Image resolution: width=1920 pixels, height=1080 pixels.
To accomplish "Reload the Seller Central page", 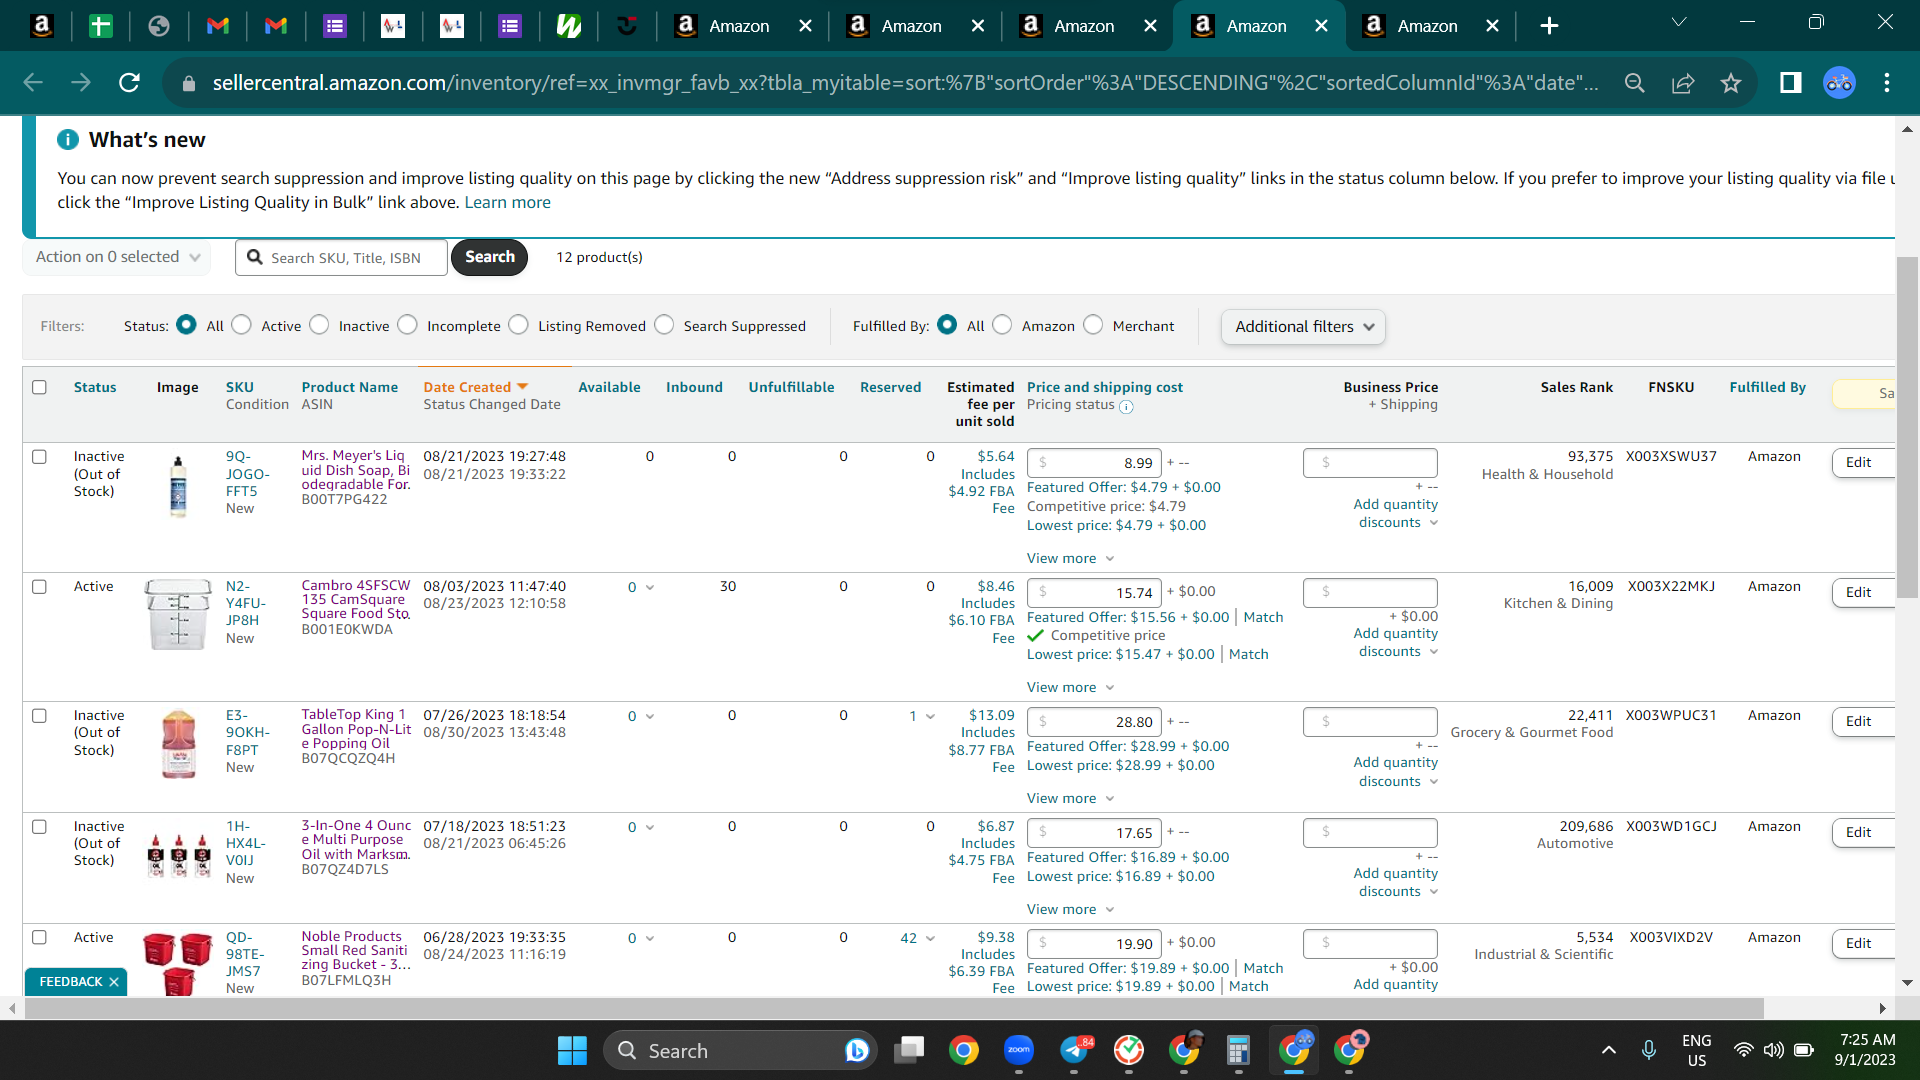I will point(129,83).
